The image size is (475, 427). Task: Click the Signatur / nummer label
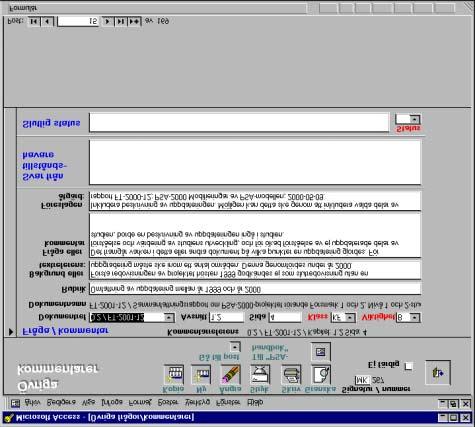tap(376, 389)
